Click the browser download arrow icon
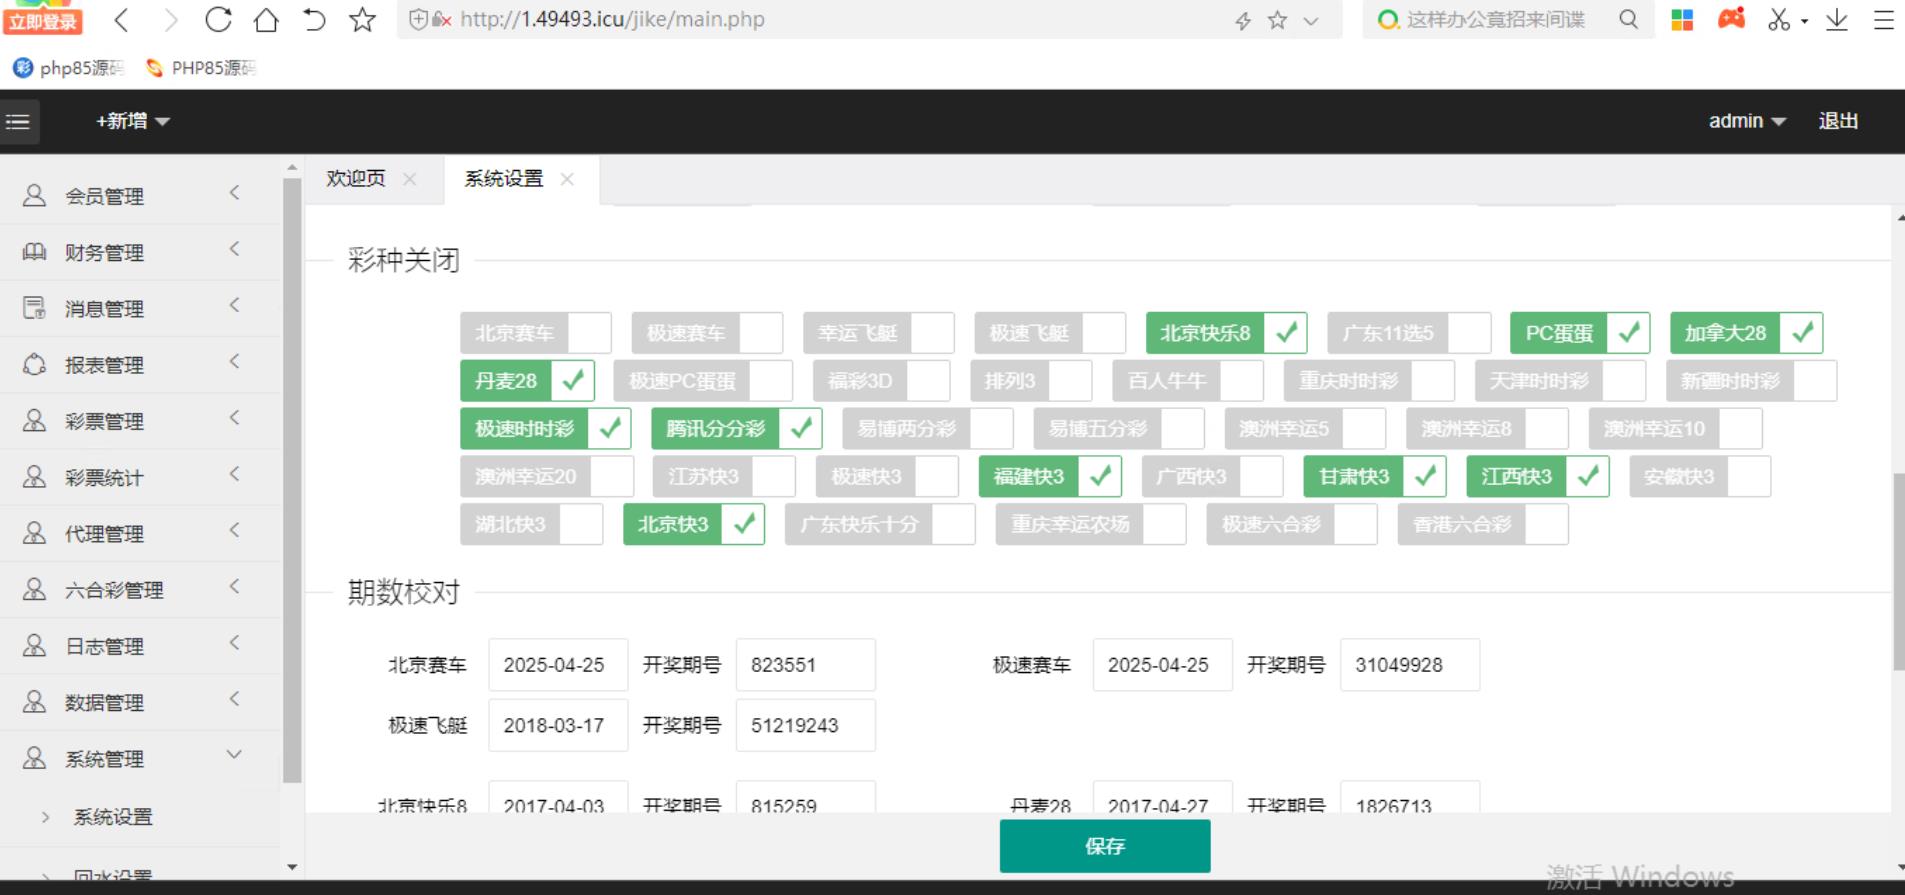 click(x=1836, y=20)
